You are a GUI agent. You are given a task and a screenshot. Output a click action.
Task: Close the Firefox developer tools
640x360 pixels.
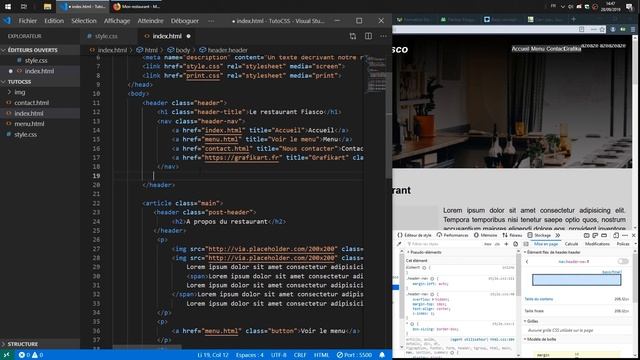pyautogui.click(x=633, y=236)
